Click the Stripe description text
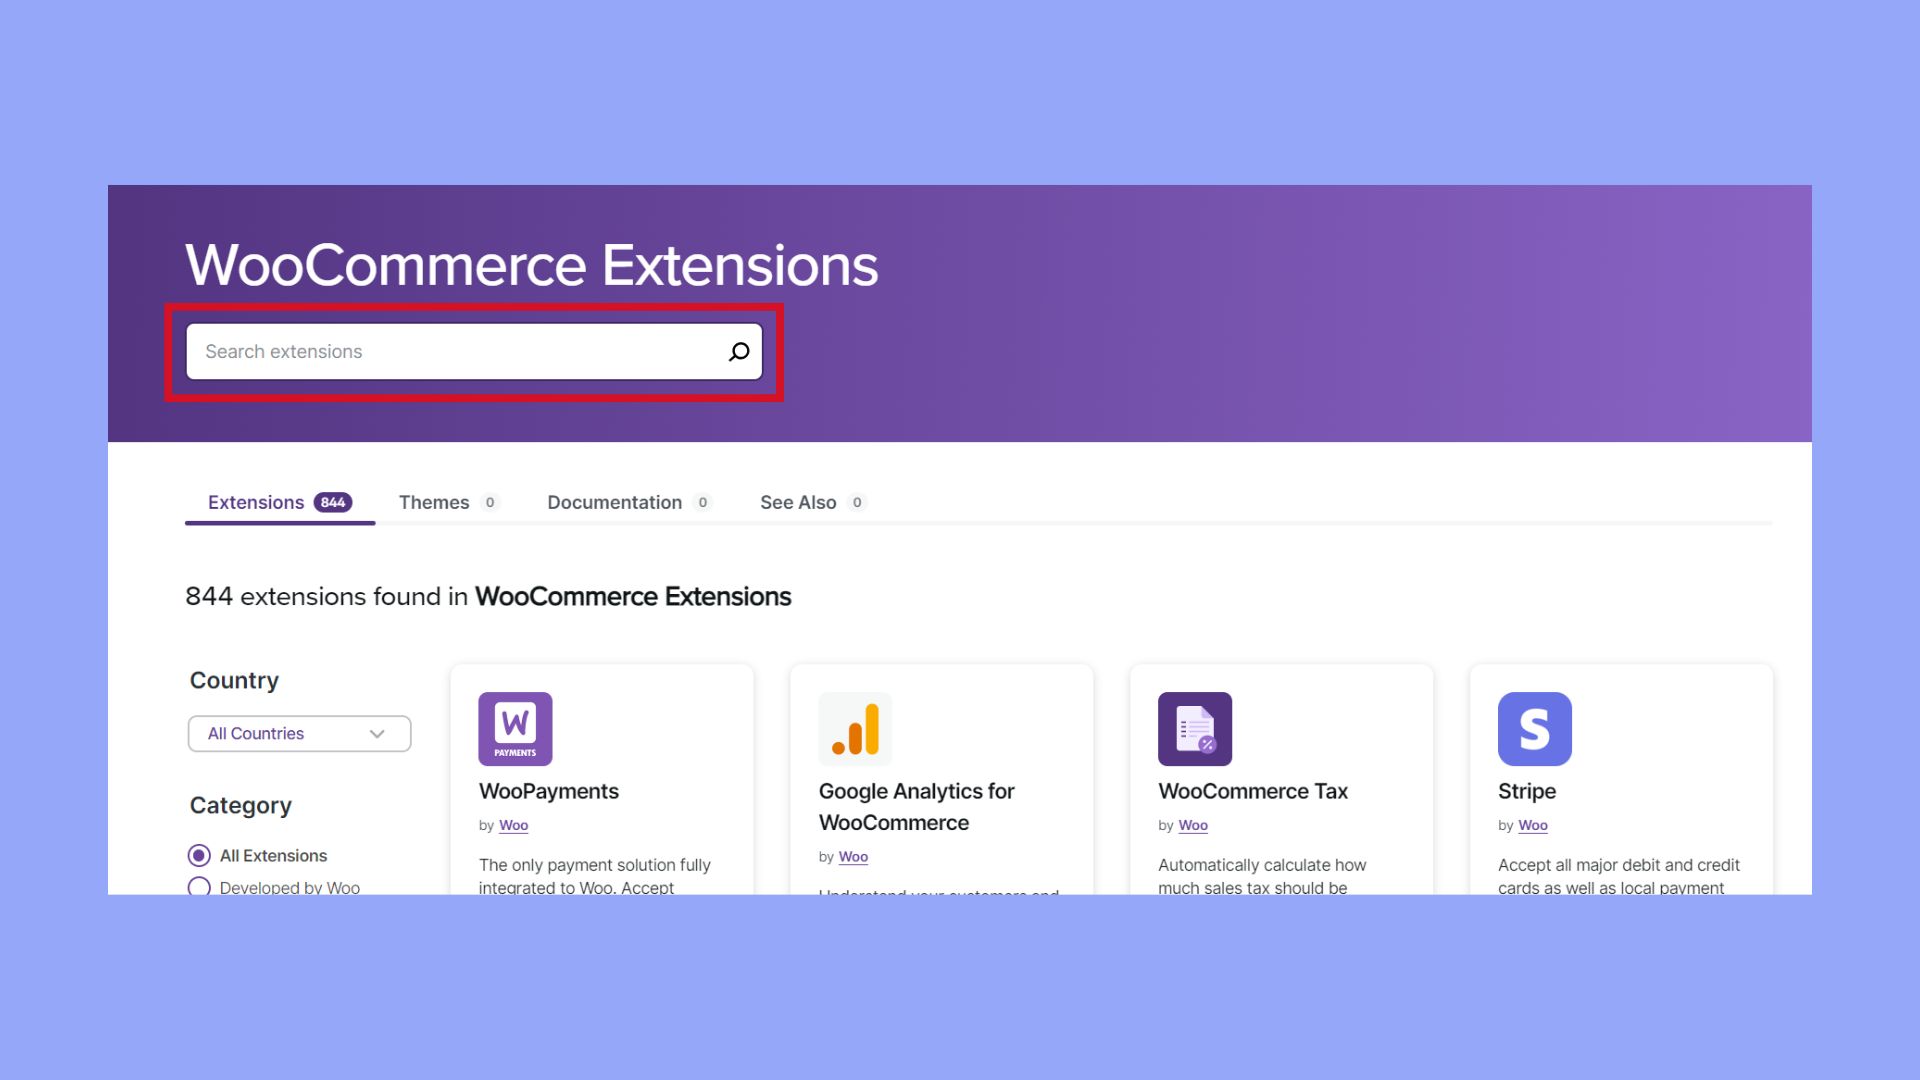Image resolution: width=1920 pixels, height=1080 pixels. [1619, 875]
